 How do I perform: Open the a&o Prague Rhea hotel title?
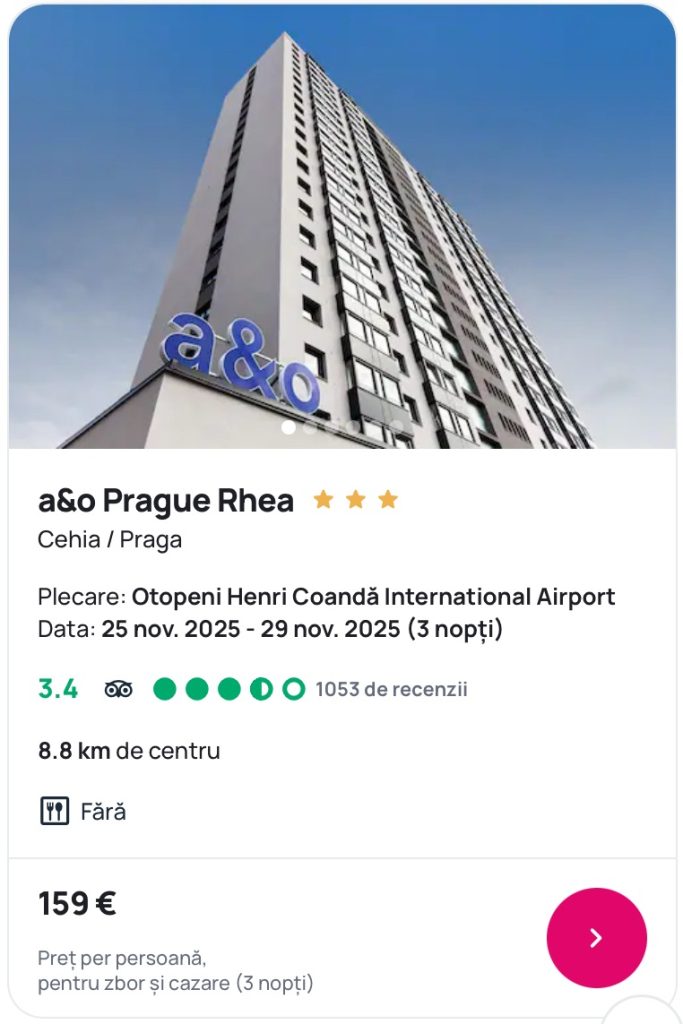coord(166,501)
